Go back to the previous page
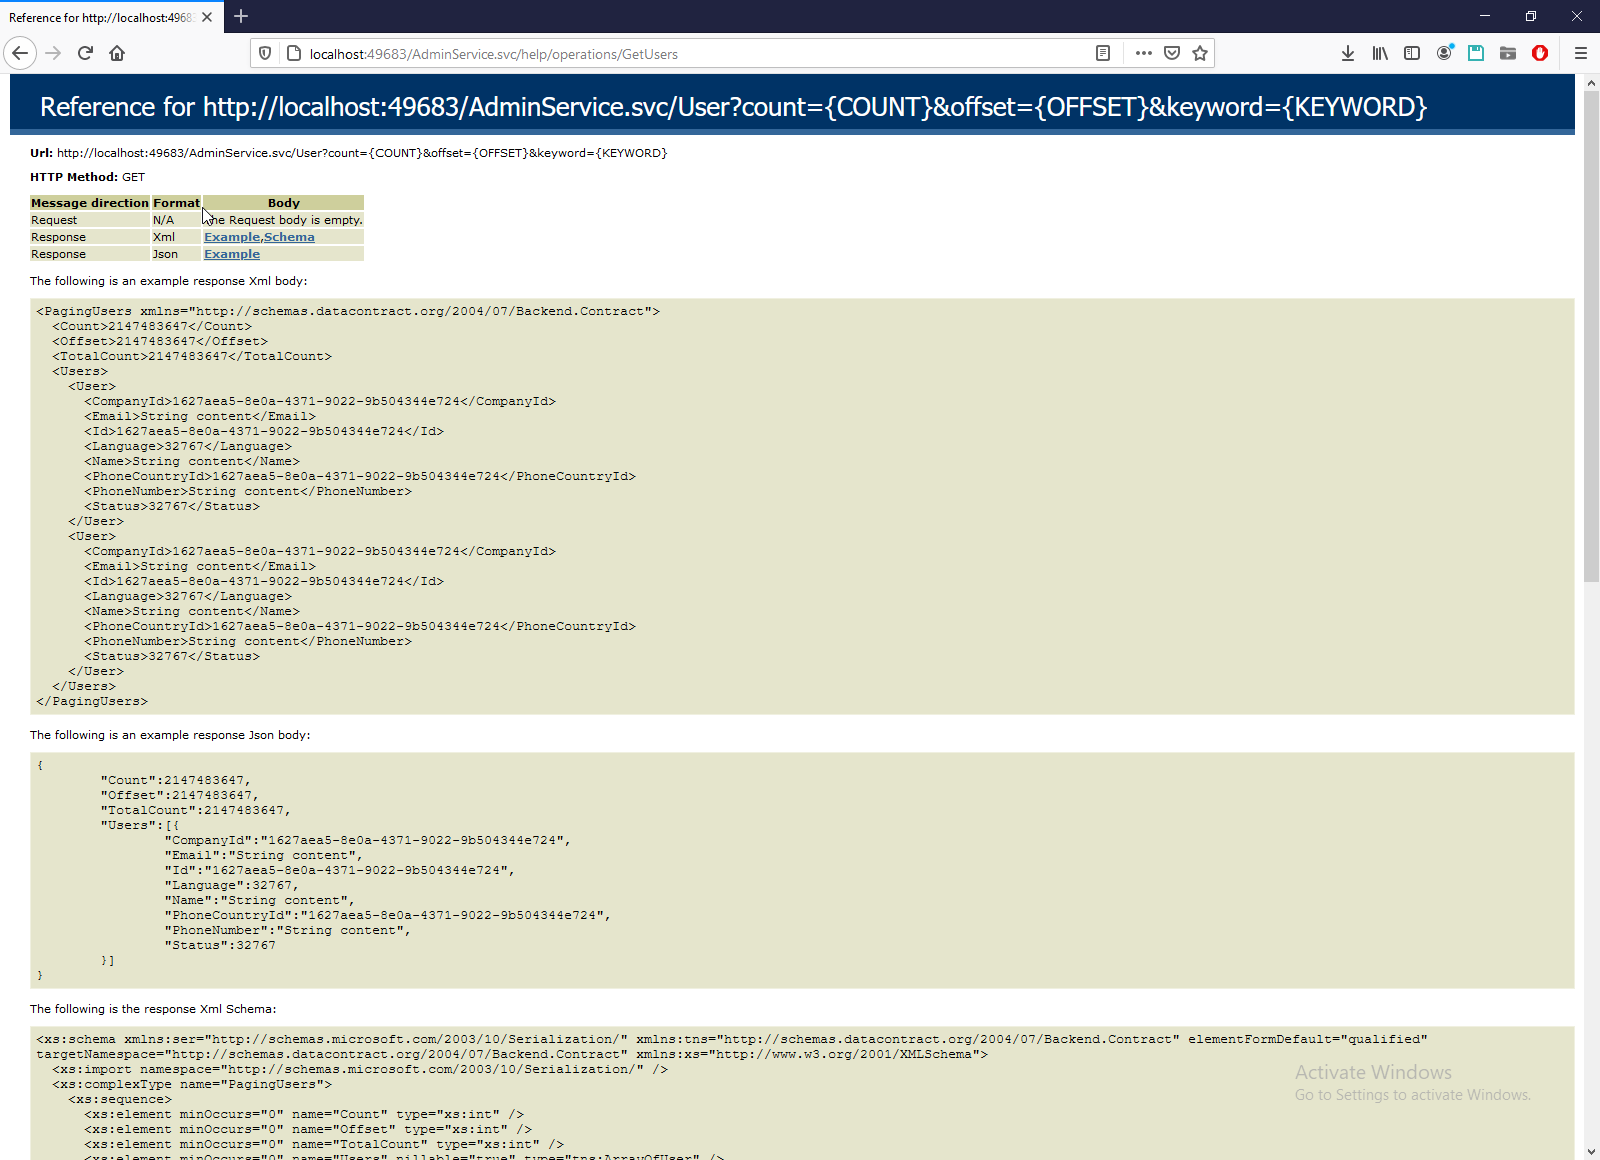This screenshot has width=1600, height=1160. [x=20, y=53]
